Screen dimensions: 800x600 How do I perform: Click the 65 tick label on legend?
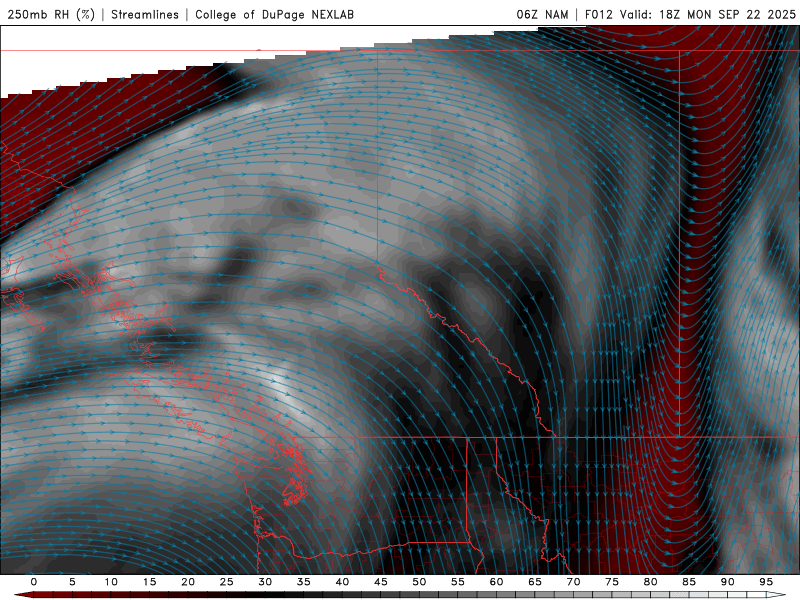click(x=535, y=582)
